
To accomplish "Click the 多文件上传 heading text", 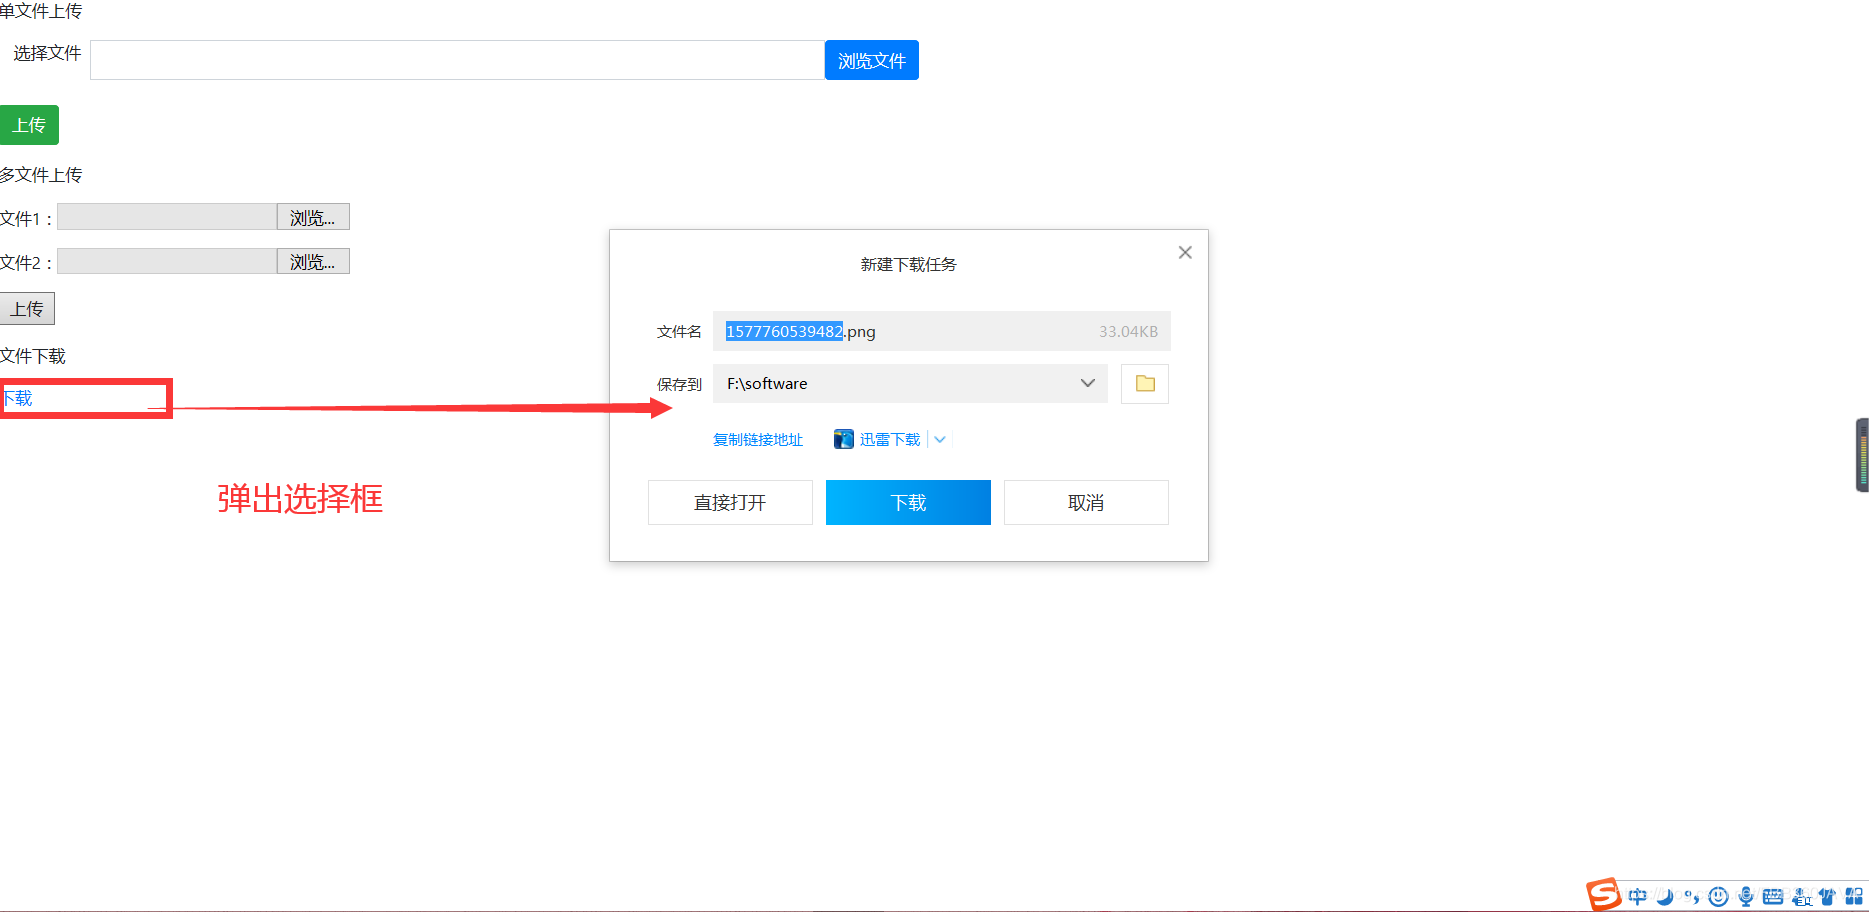I will point(41,175).
